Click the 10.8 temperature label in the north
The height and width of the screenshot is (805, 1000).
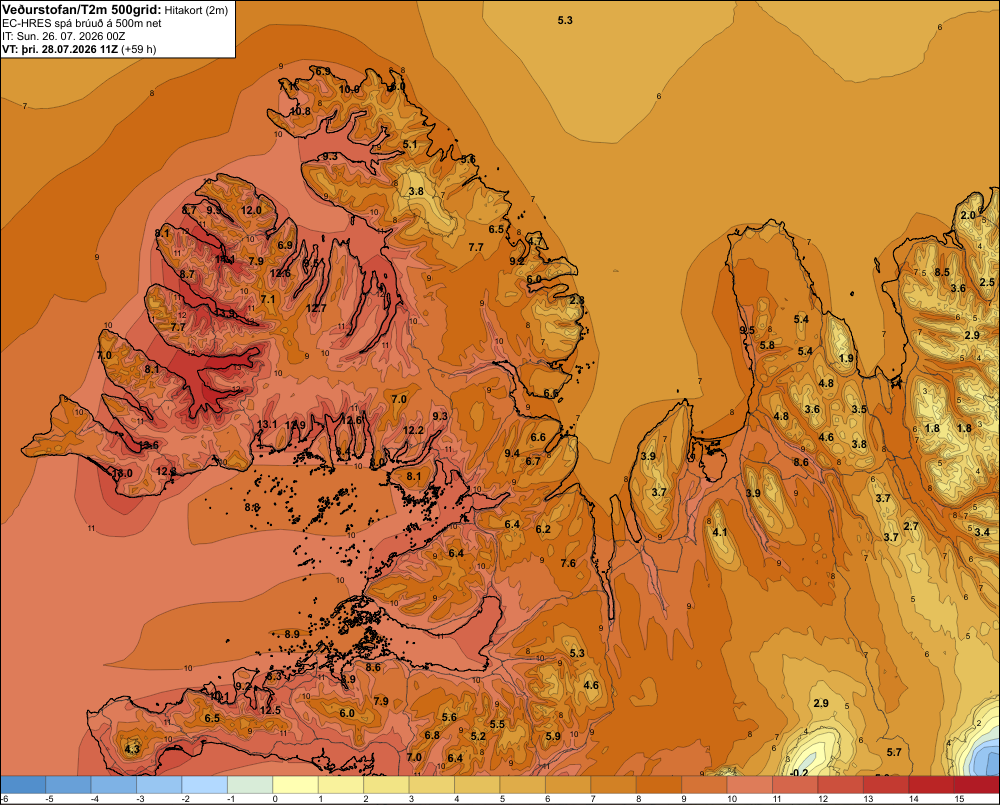(300, 111)
